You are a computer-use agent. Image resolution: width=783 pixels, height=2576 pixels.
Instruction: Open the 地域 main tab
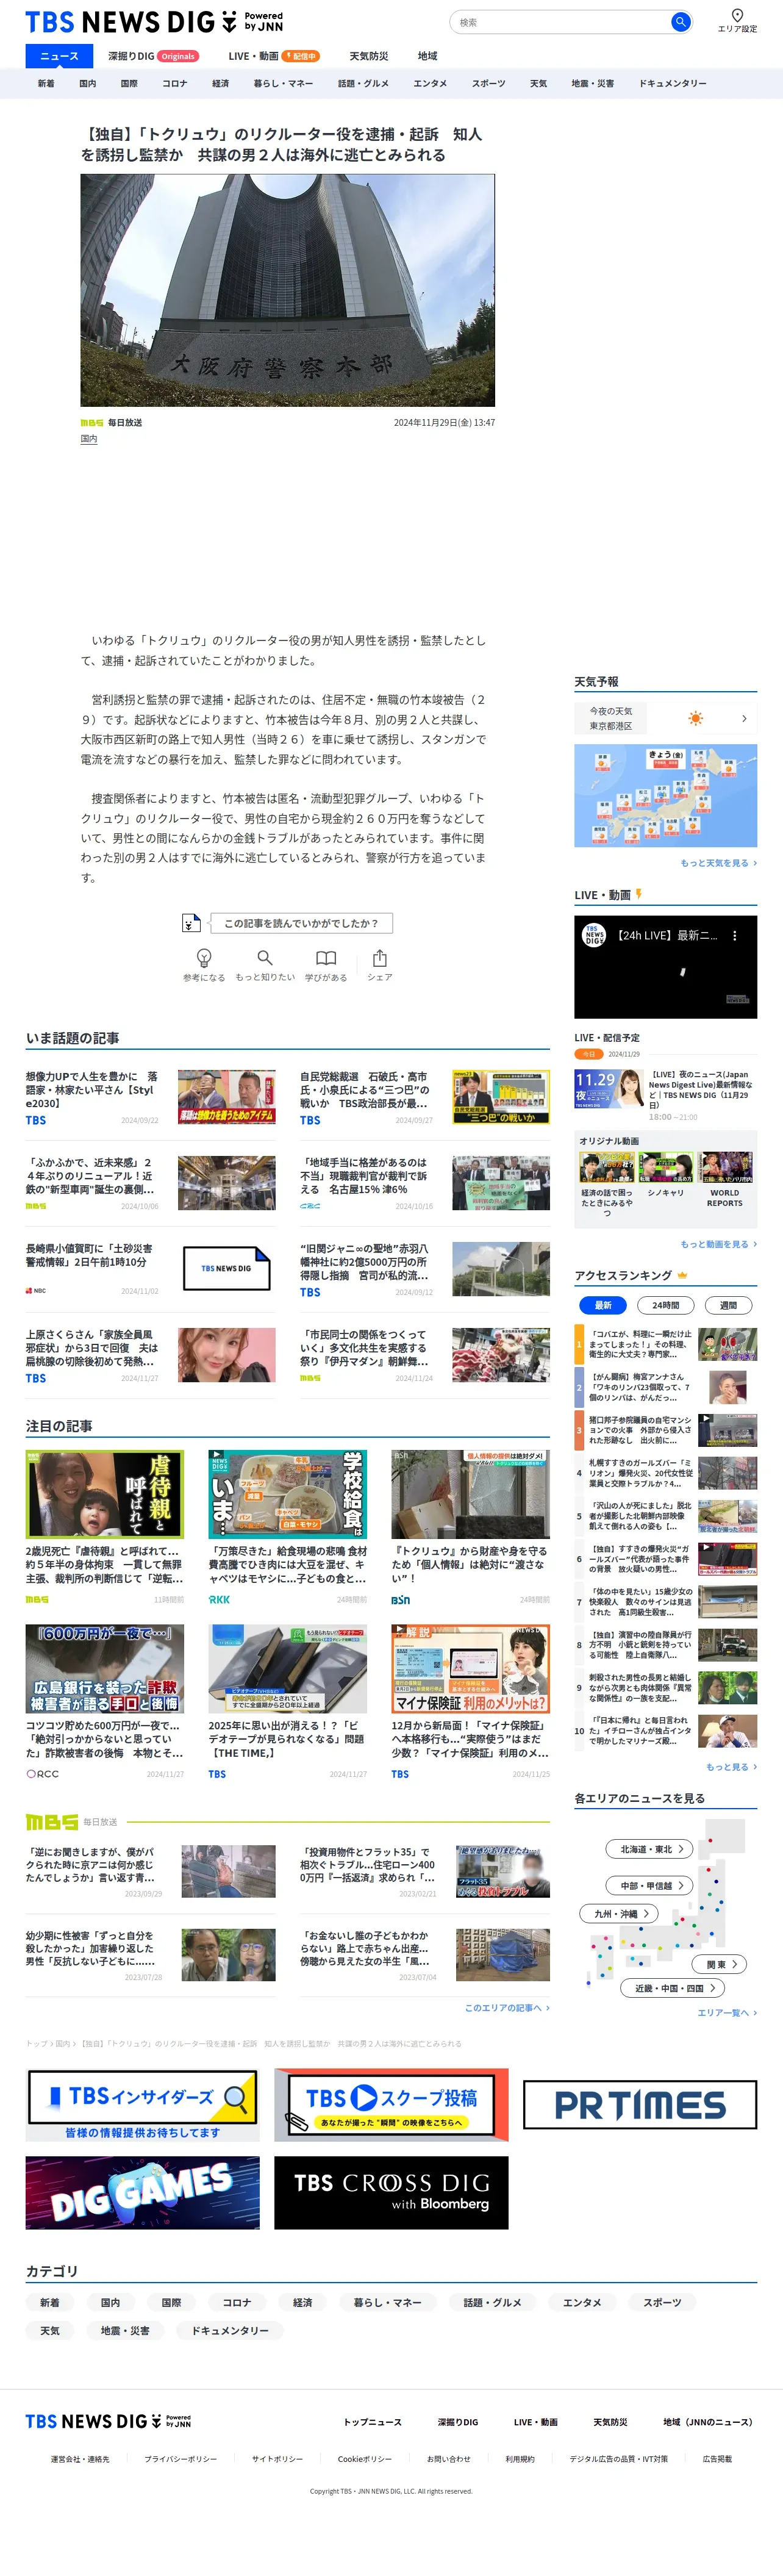427,56
